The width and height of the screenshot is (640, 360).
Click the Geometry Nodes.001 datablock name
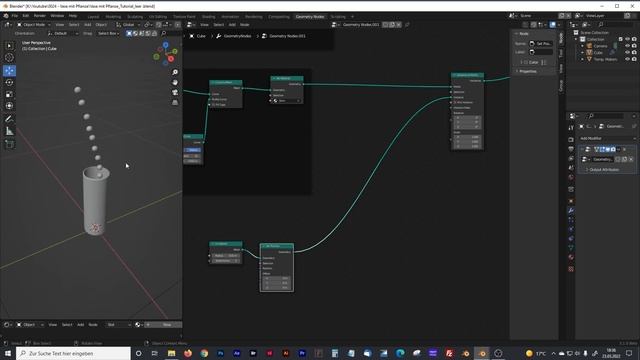click(x=361, y=24)
